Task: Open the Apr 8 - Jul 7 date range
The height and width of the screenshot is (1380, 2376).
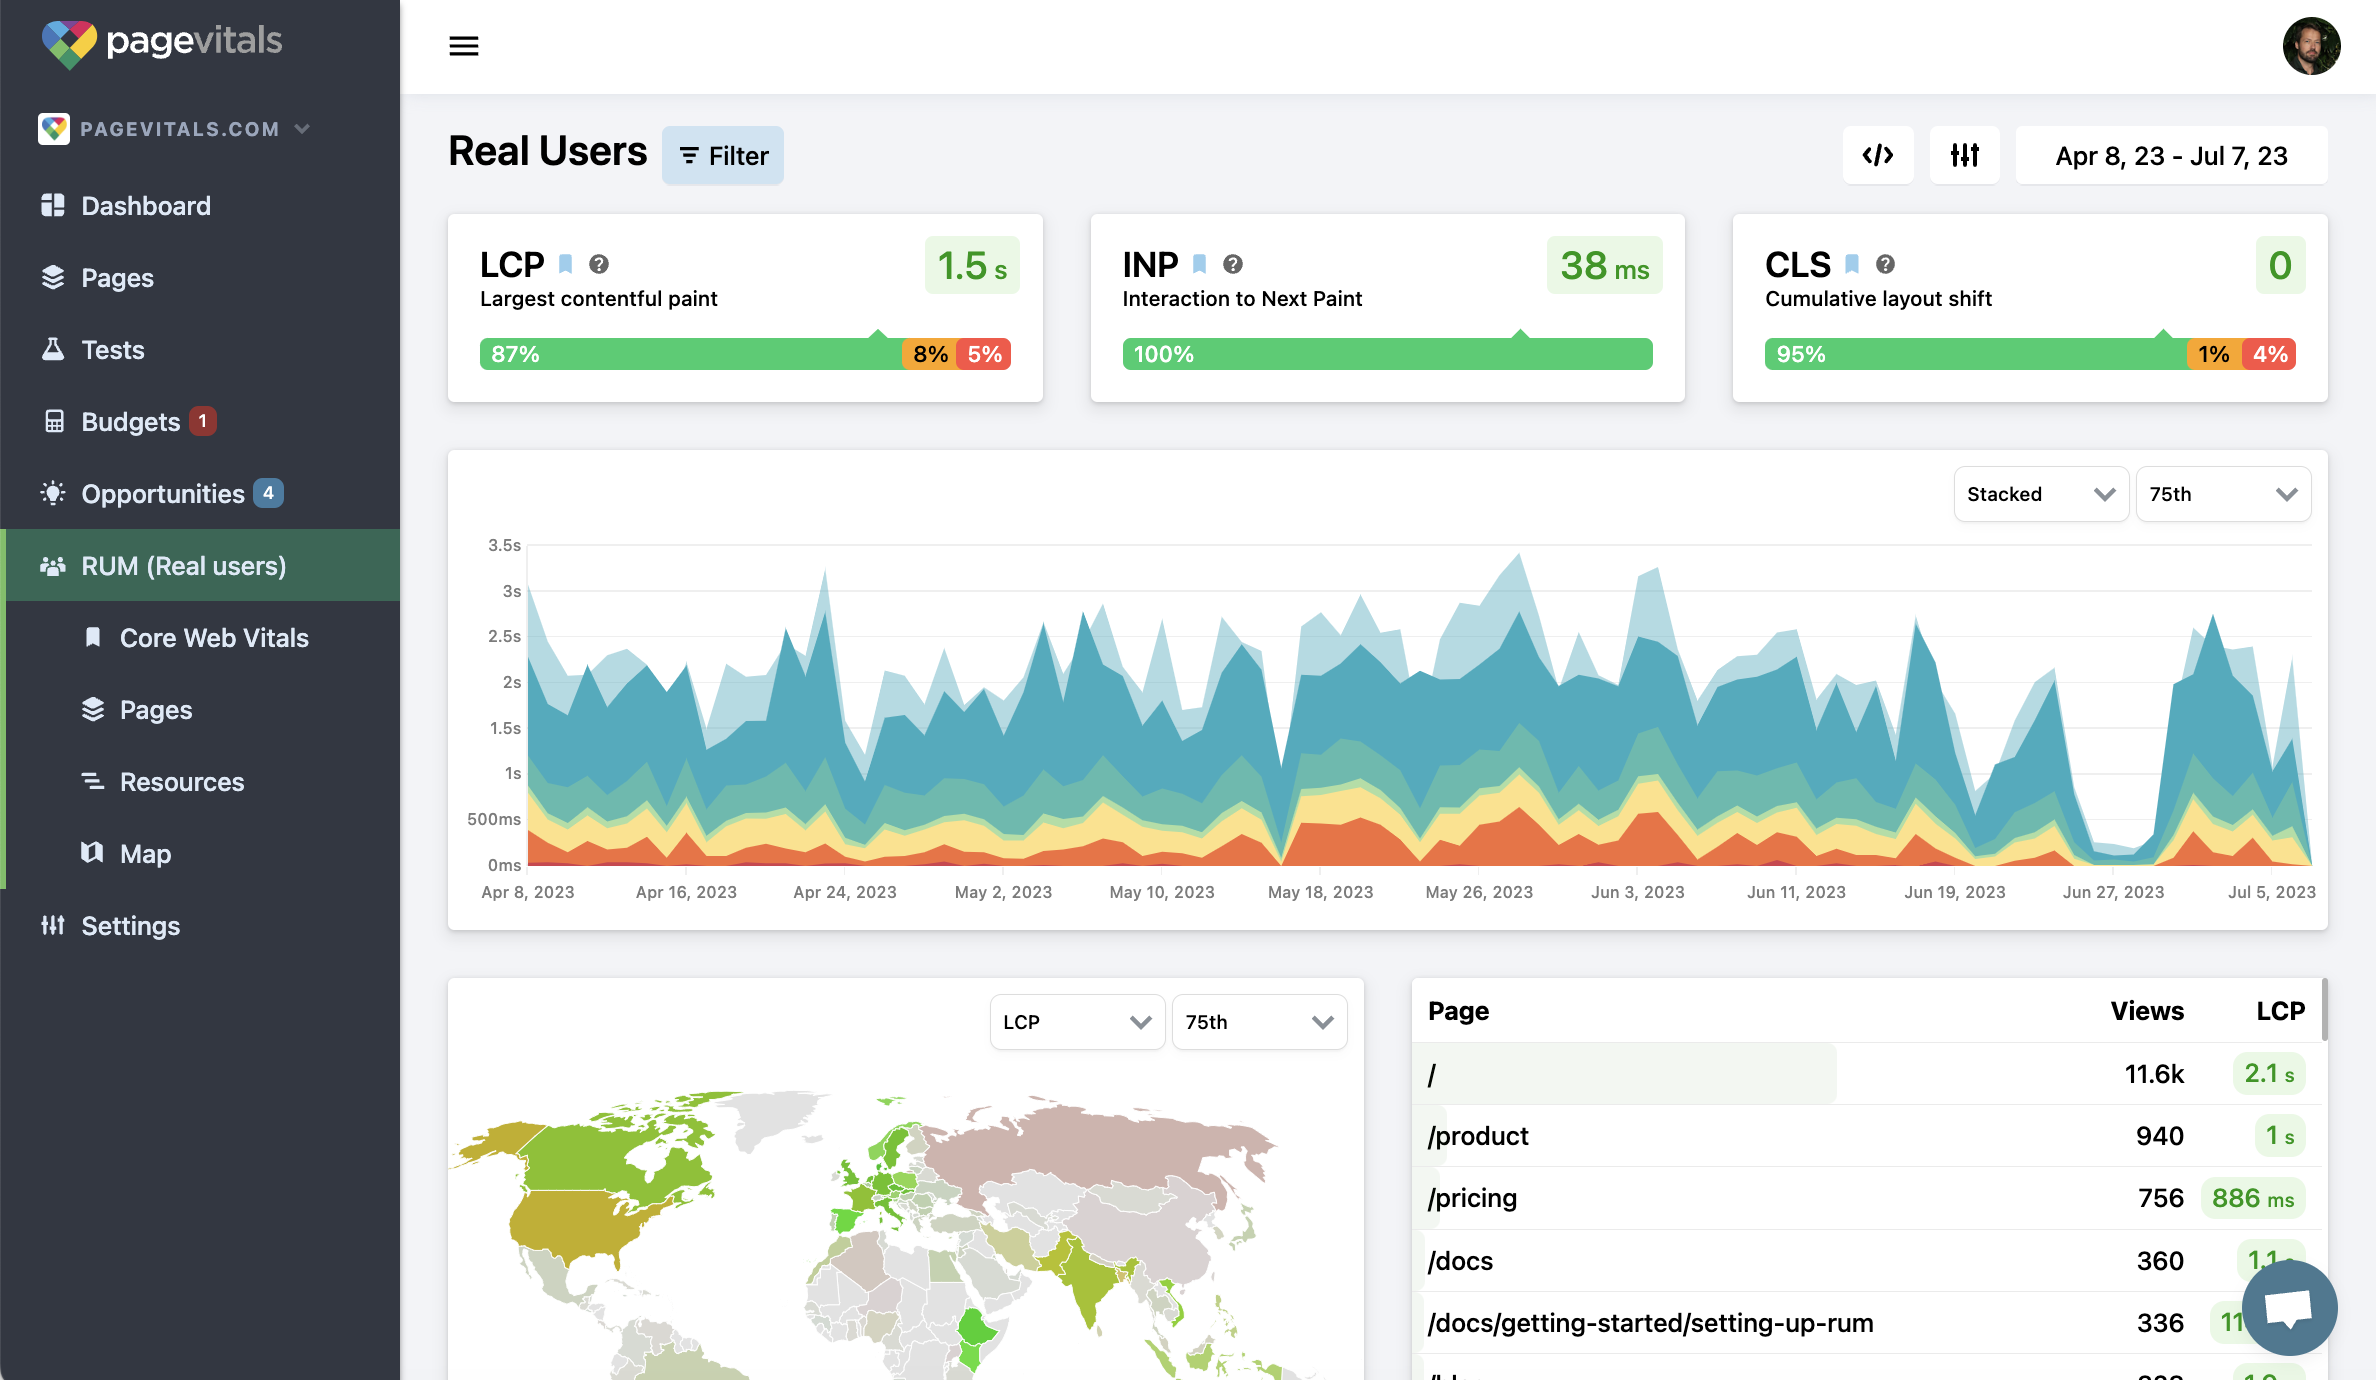Action: pyautogui.click(x=2171, y=156)
